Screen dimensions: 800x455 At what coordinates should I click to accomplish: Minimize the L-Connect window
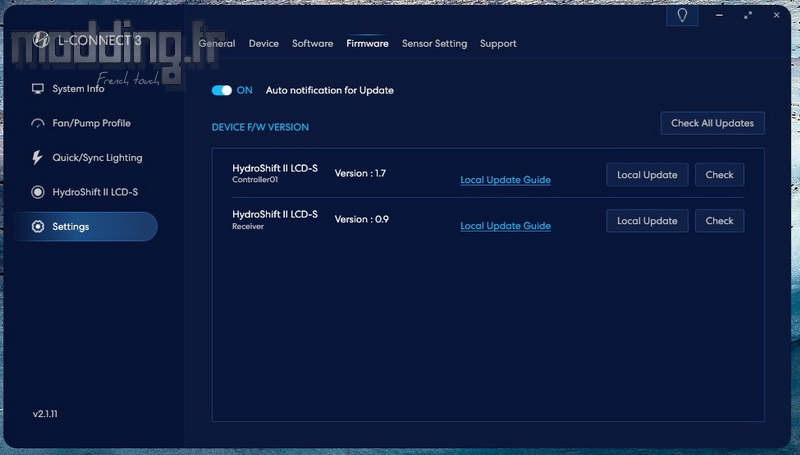coord(721,16)
